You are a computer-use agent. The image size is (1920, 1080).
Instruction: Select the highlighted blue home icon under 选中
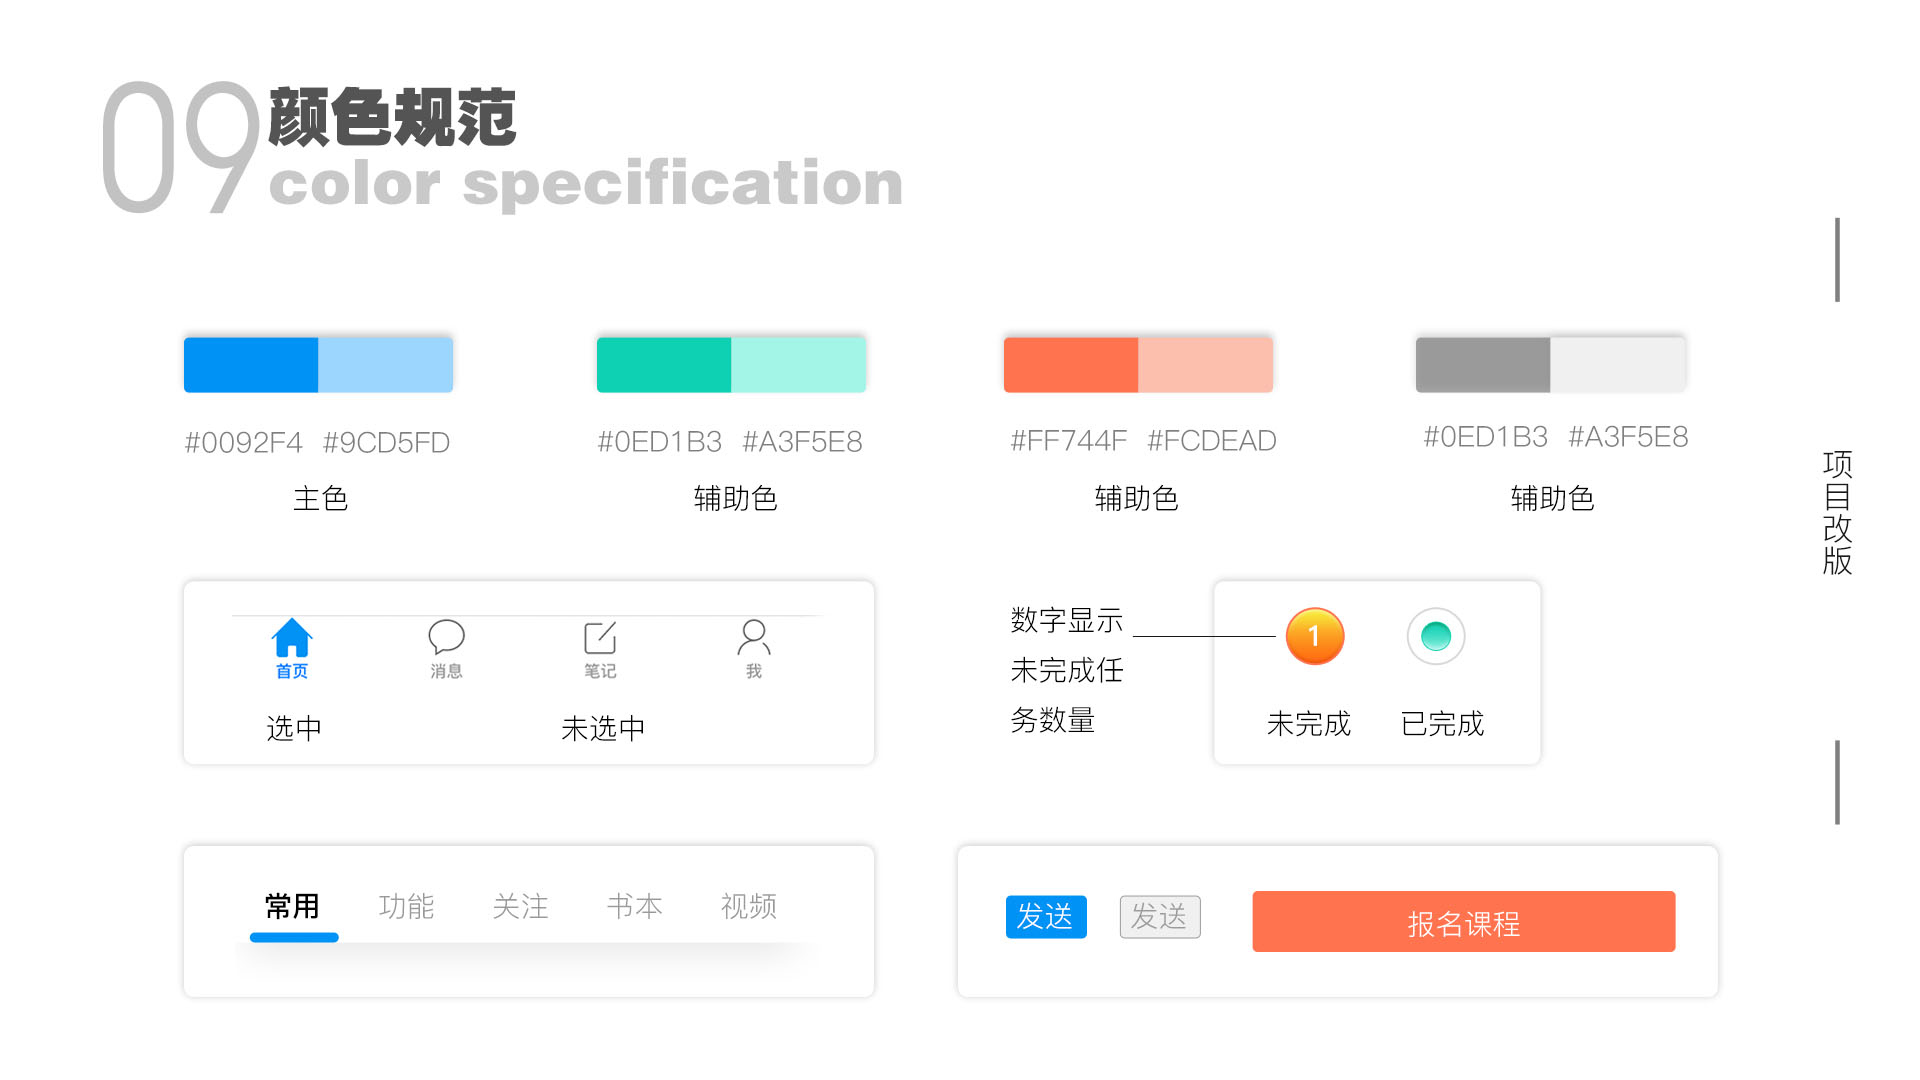point(291,639)
